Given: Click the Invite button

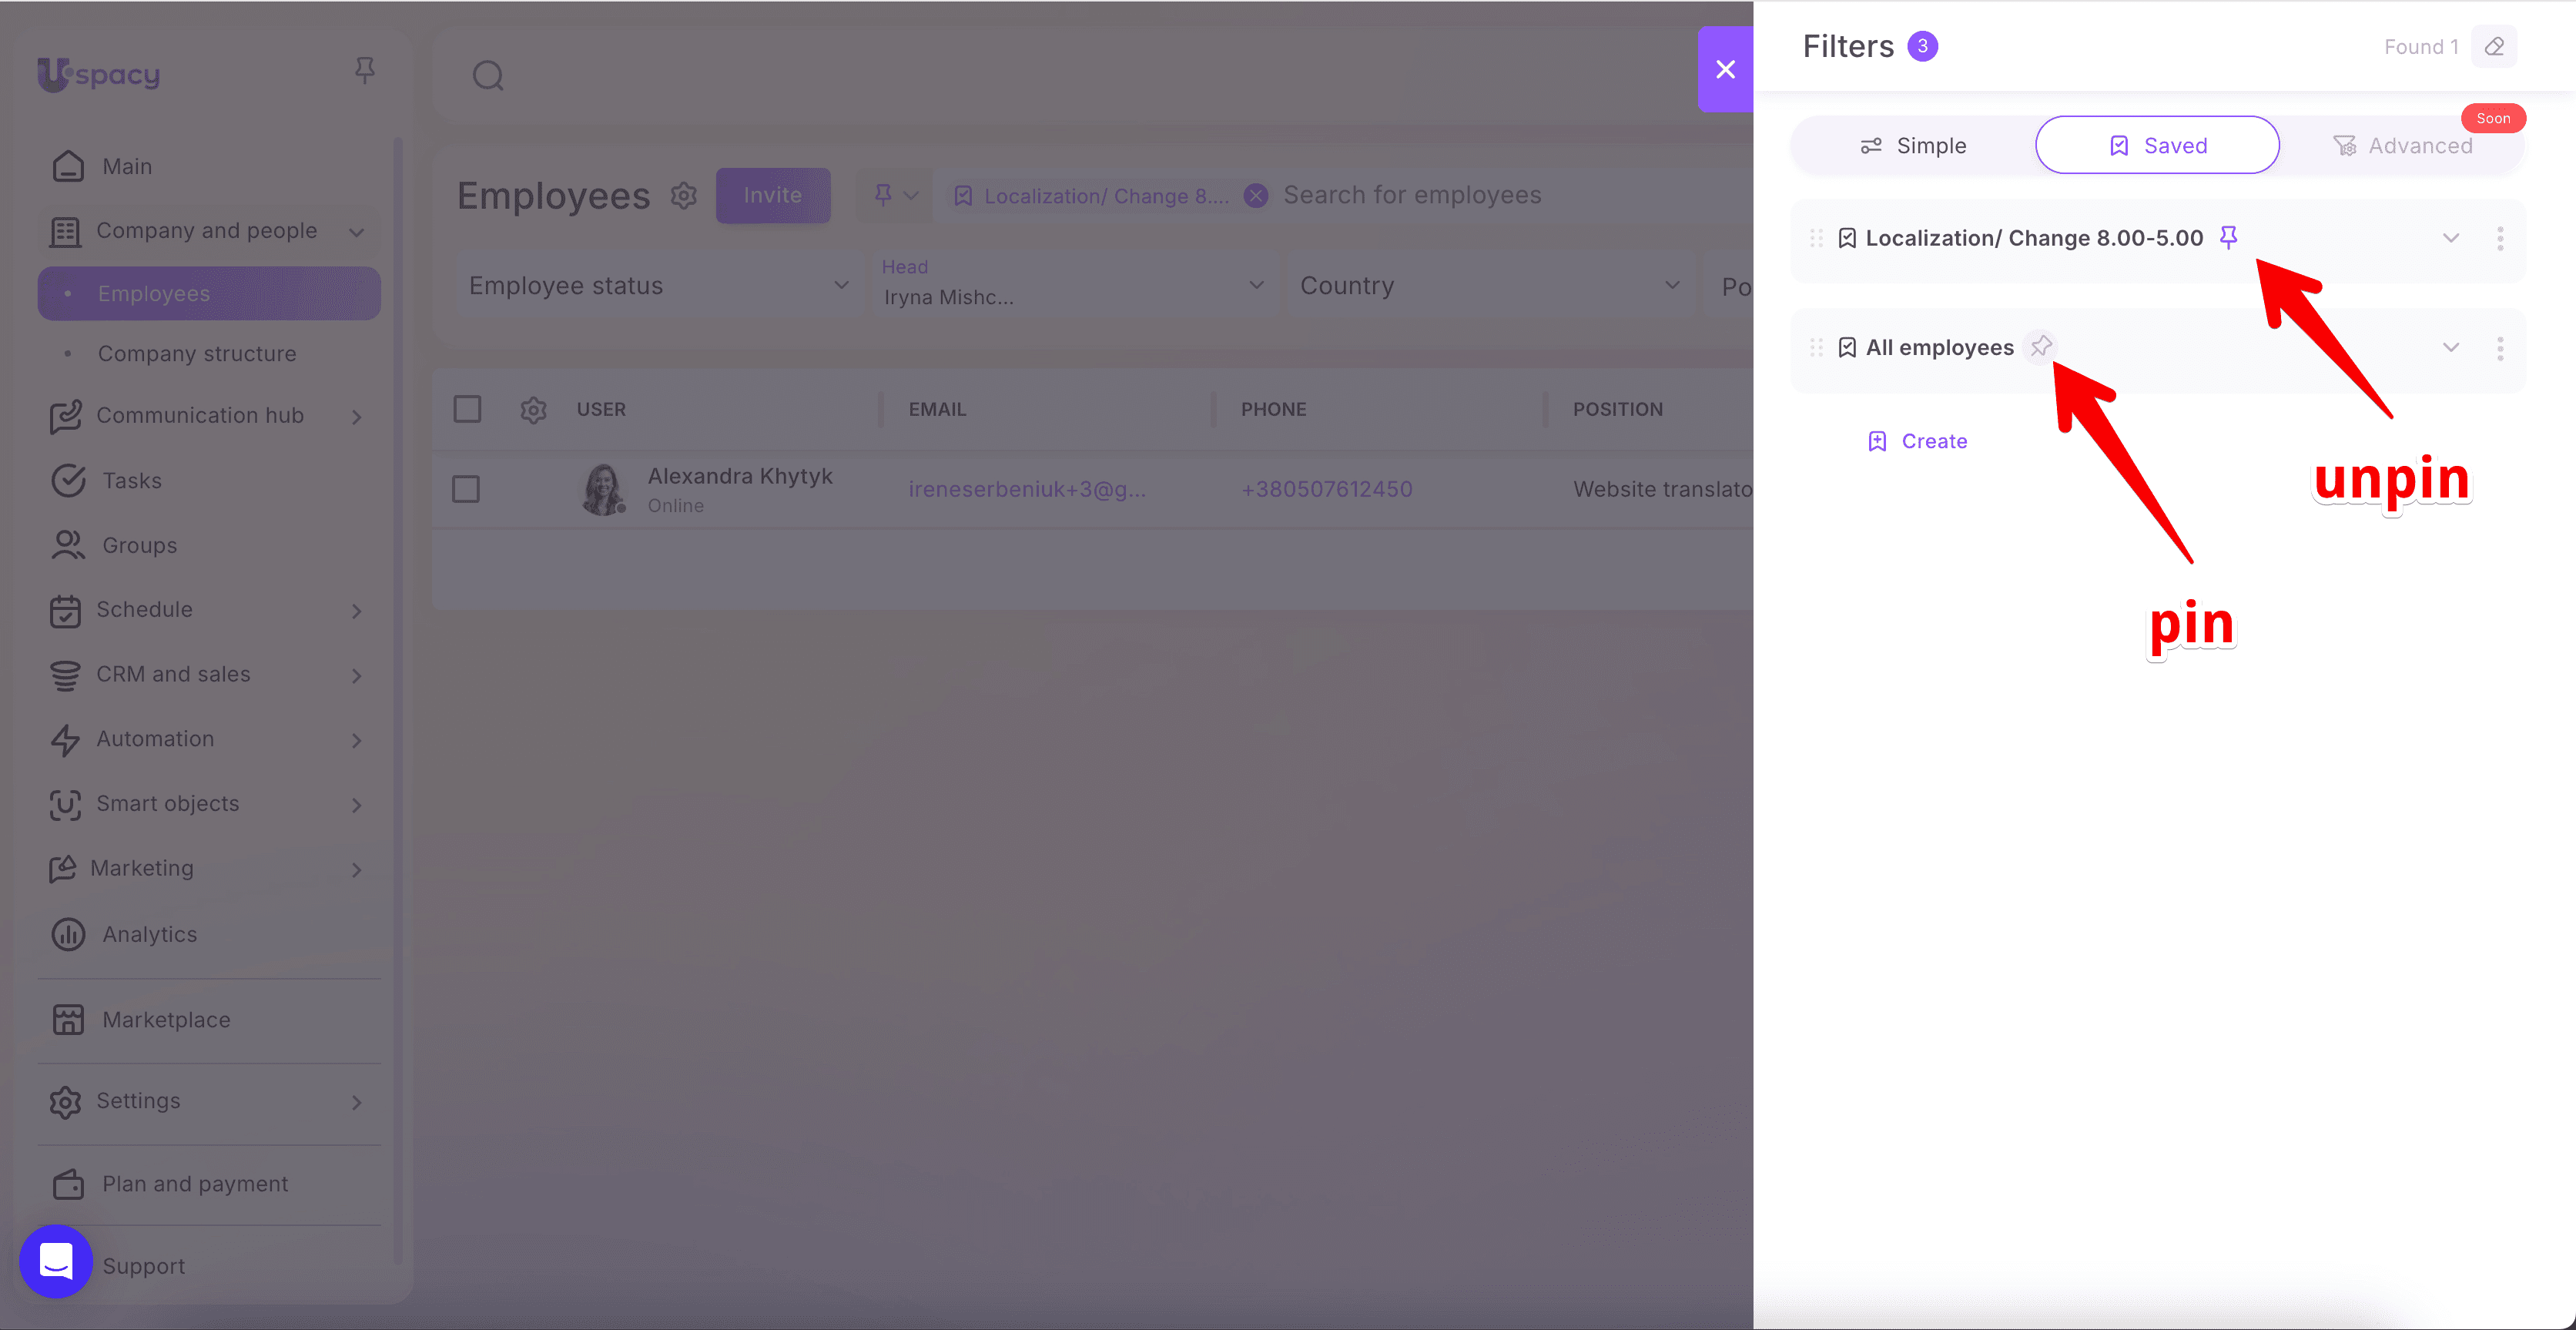Looking at the screenshot, I should (x=773, y=195).
